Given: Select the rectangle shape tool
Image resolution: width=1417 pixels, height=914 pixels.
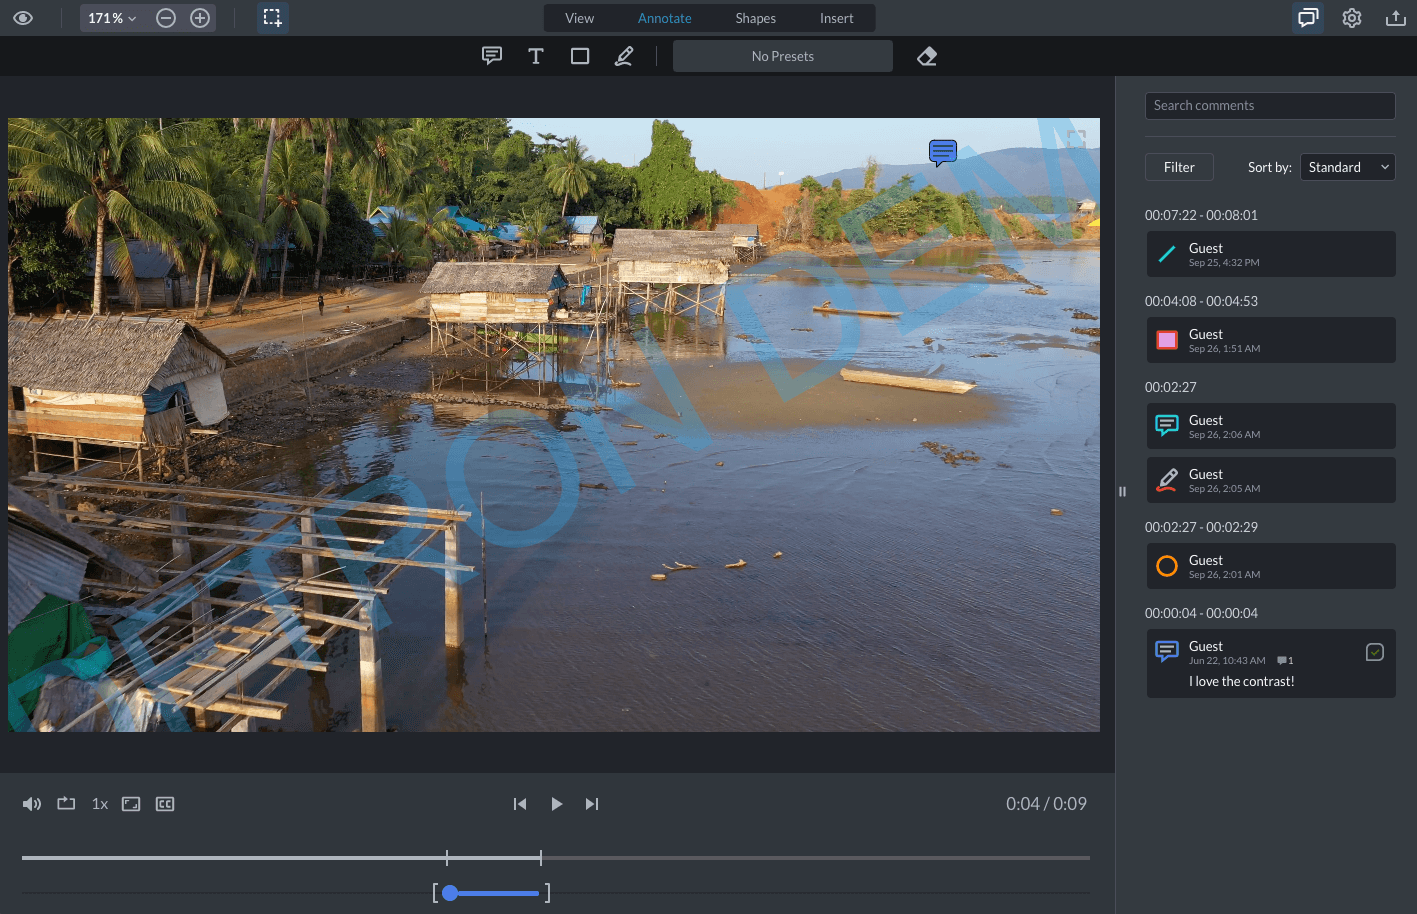Looking at the screenshot, I should [x=579, y=55].
